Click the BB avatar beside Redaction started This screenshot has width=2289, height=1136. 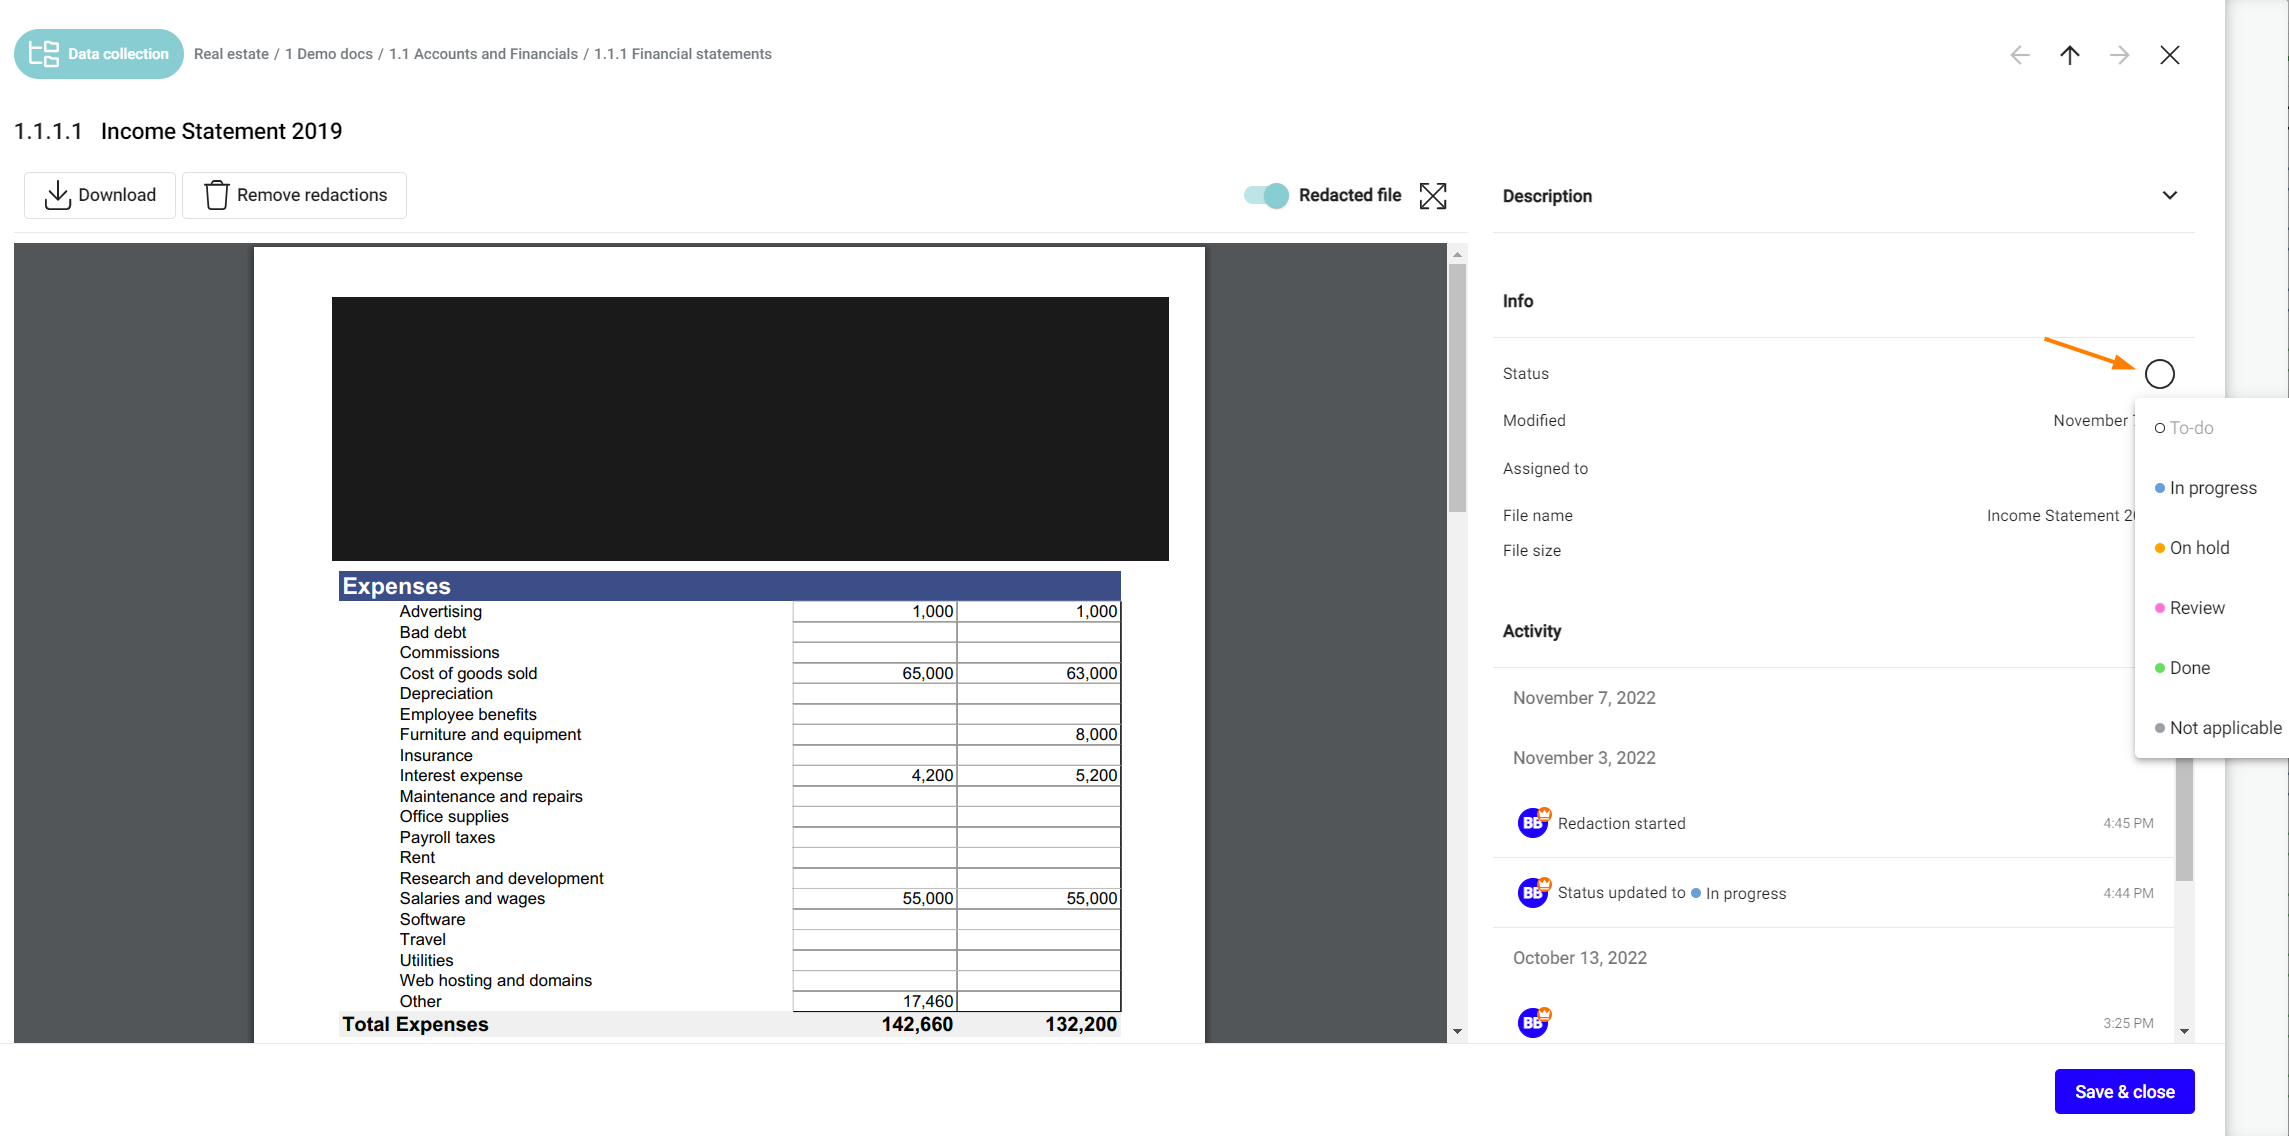(1532, 823)
